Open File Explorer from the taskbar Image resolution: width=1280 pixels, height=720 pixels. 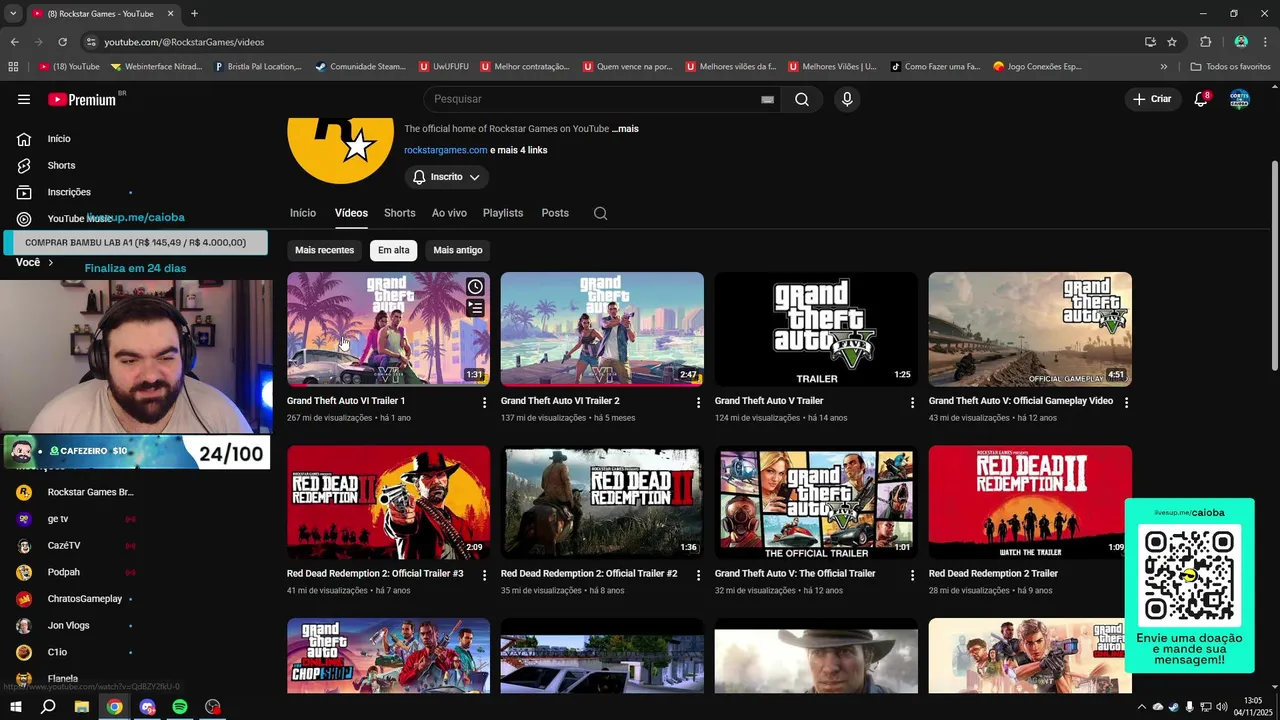coord(82,707)
